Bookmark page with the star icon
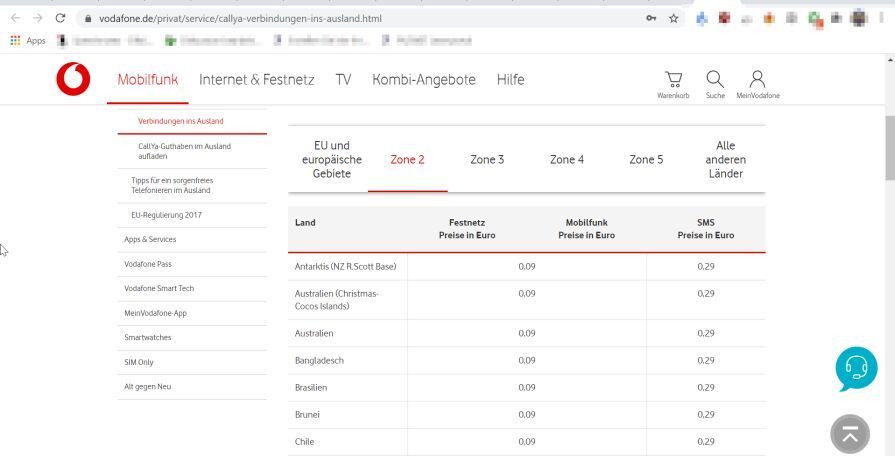Image resolution: width=895 pixels, height=456 pixels. pyautogui.click(x=674, y=18)
